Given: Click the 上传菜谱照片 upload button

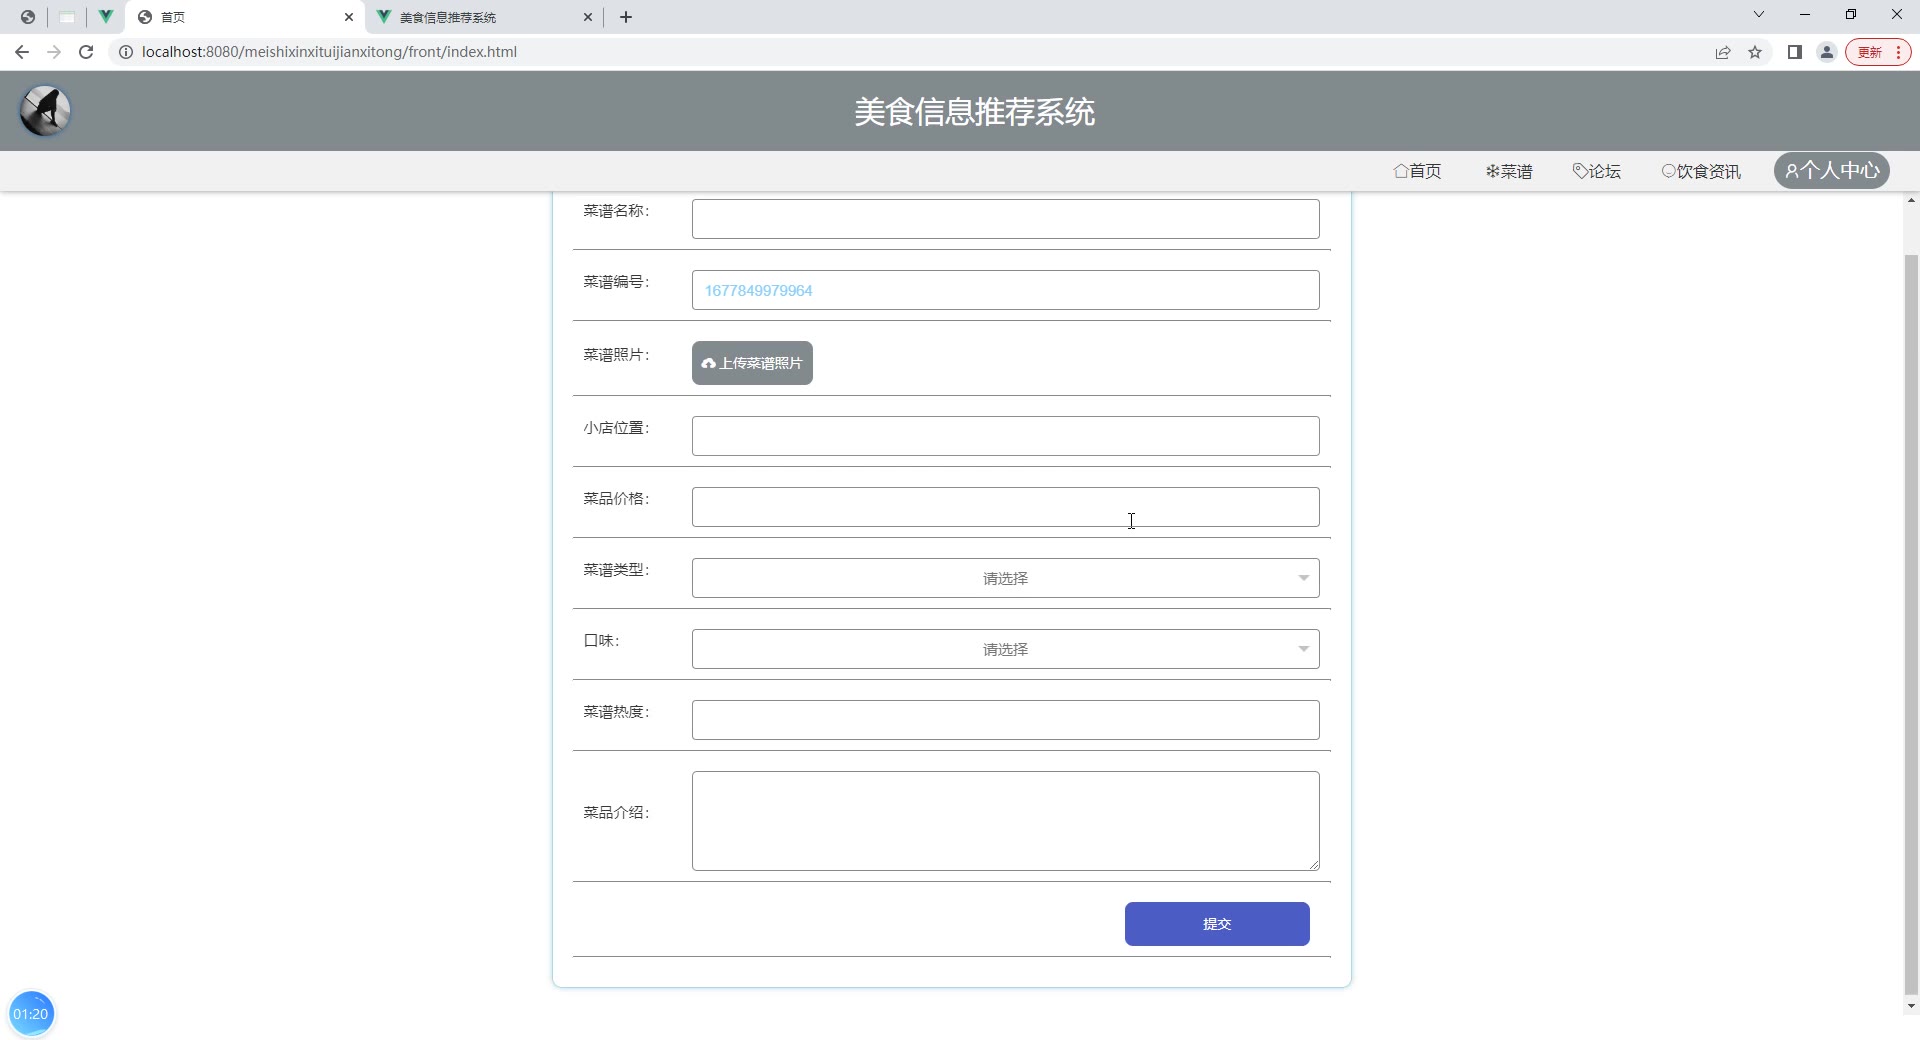Looking at the screenshot, I should 752,363.
